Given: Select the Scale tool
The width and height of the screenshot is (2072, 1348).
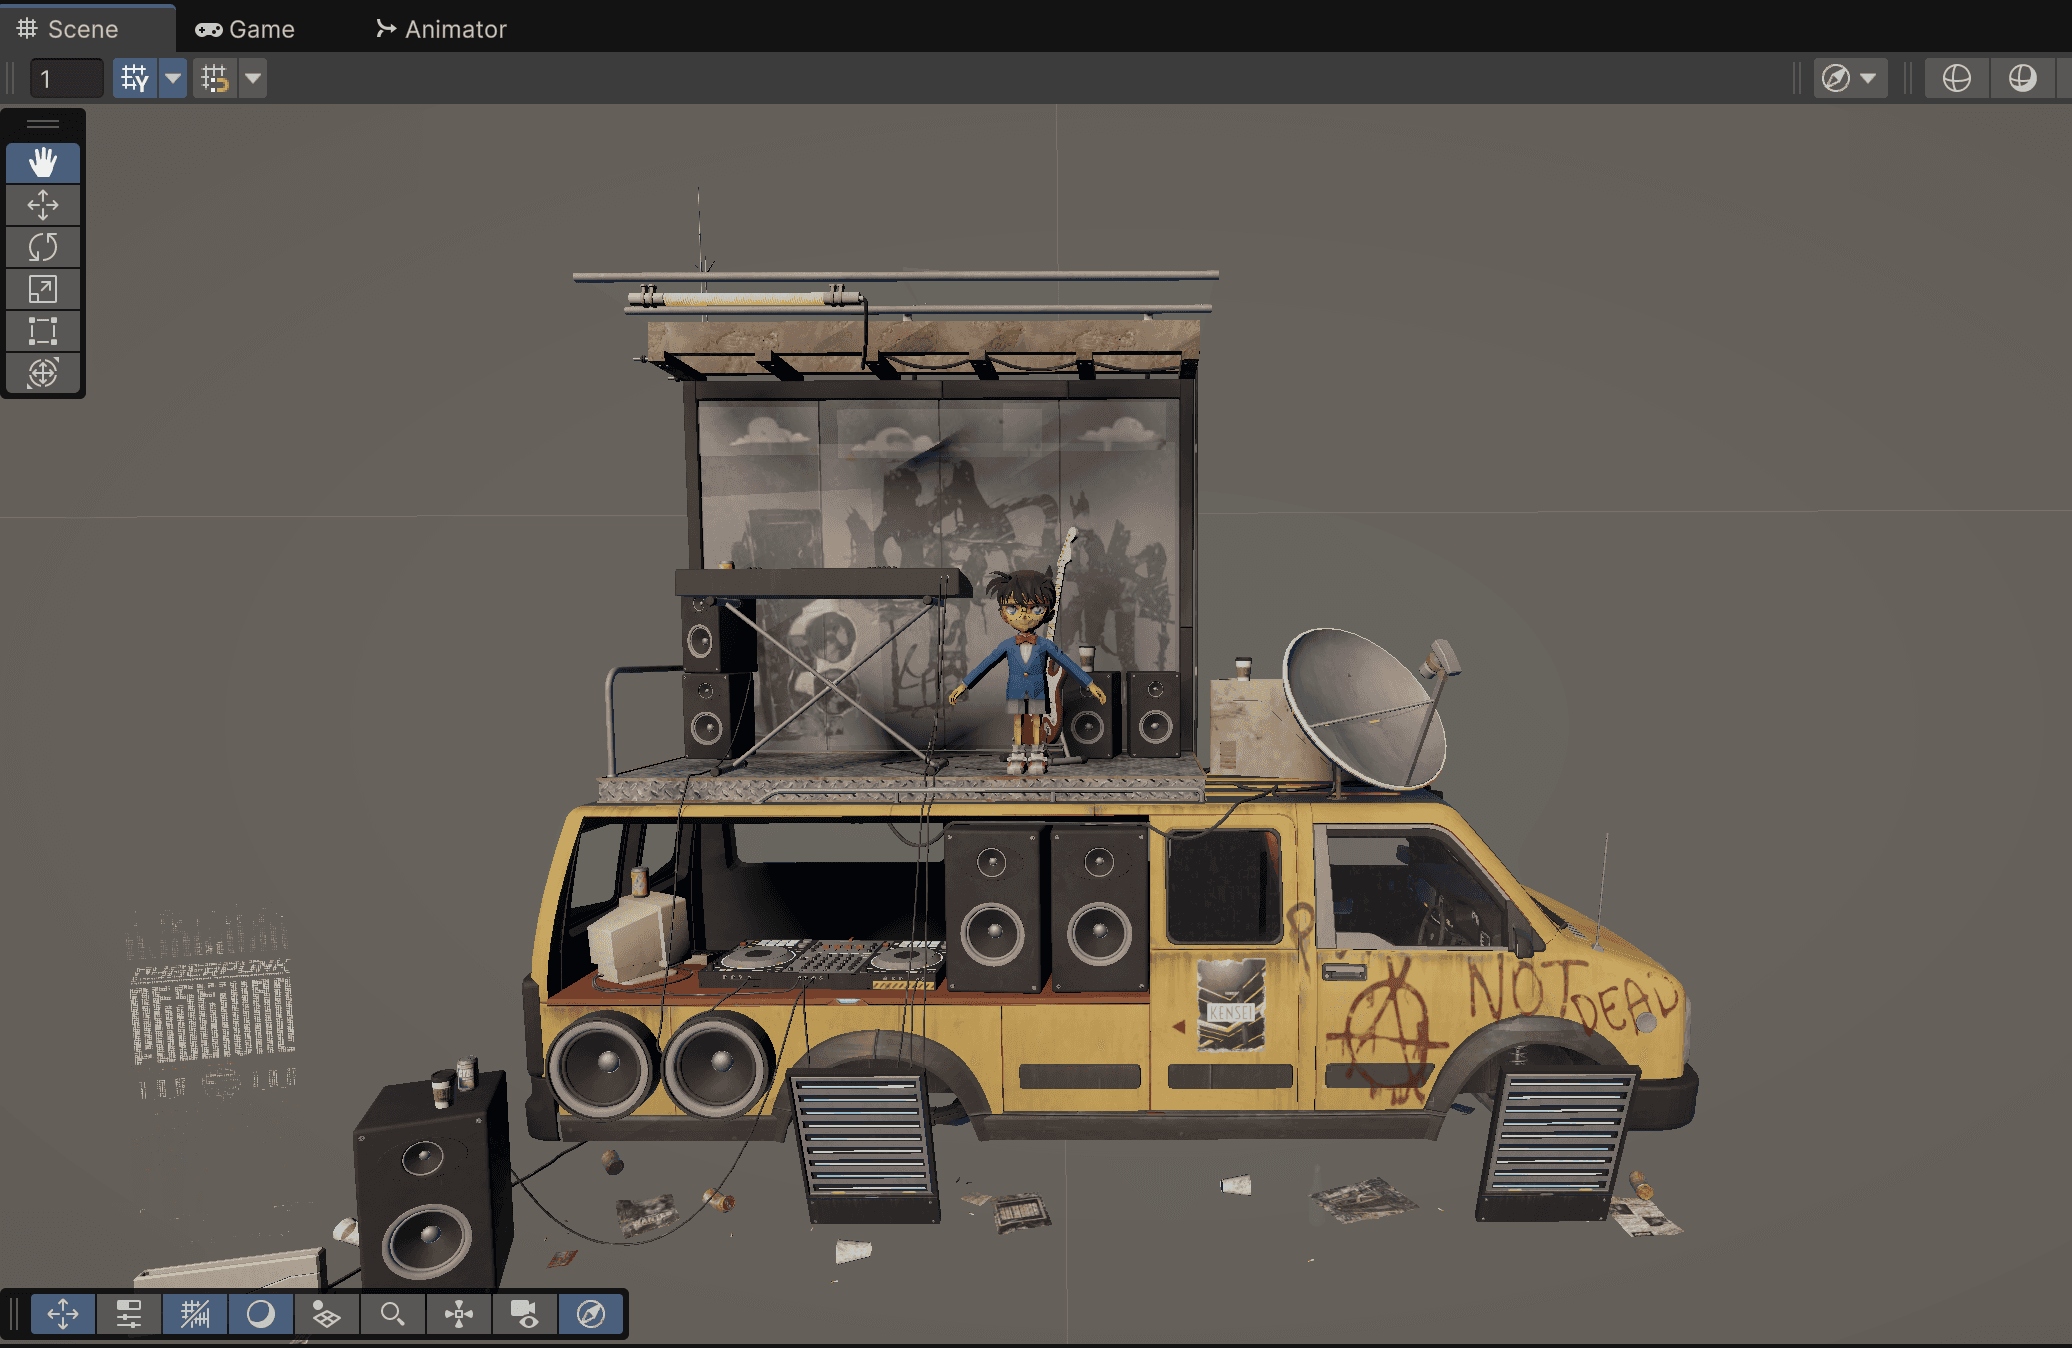Looking at the screenshot, I should click(43, 289).
